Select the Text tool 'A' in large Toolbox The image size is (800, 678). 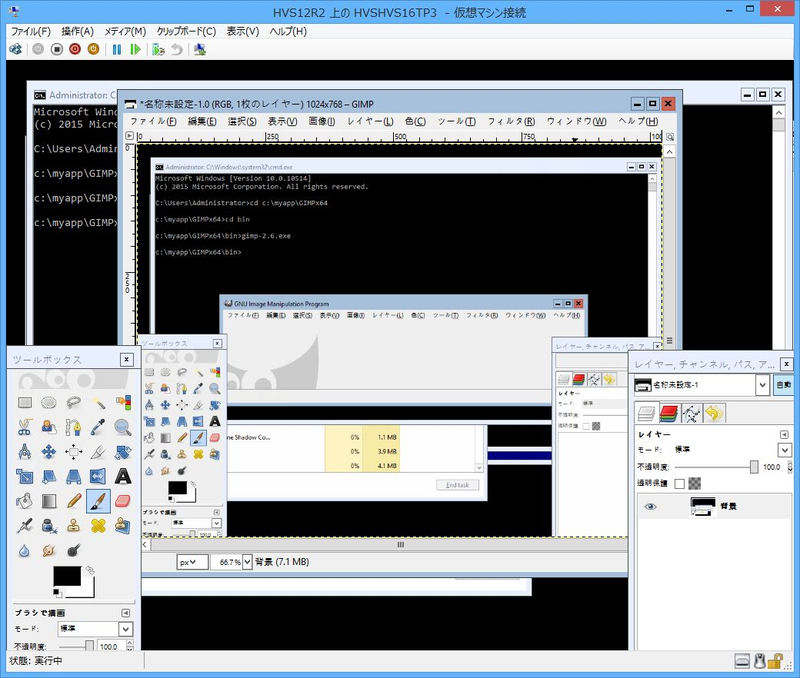coord(123,476)
